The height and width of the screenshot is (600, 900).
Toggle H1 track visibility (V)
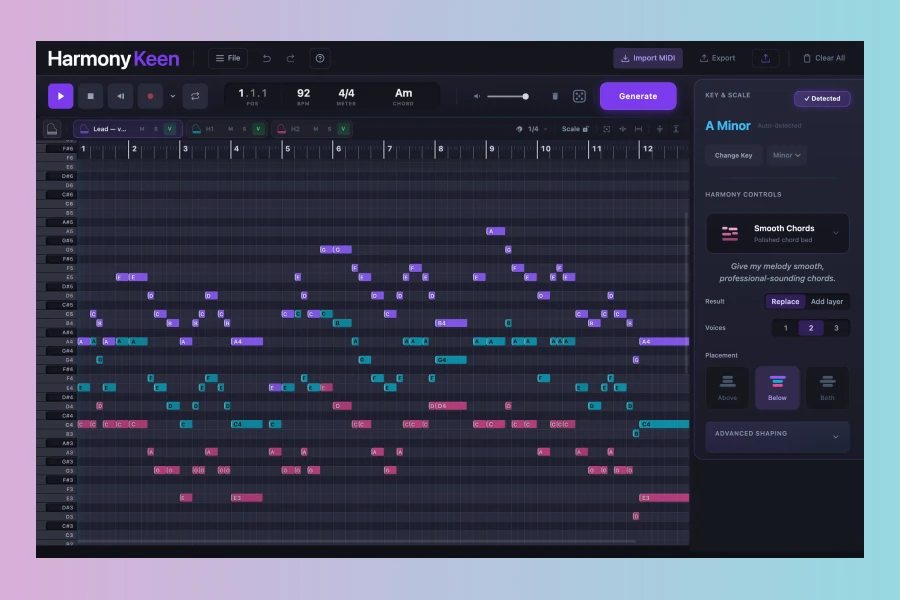pos(258,129)
